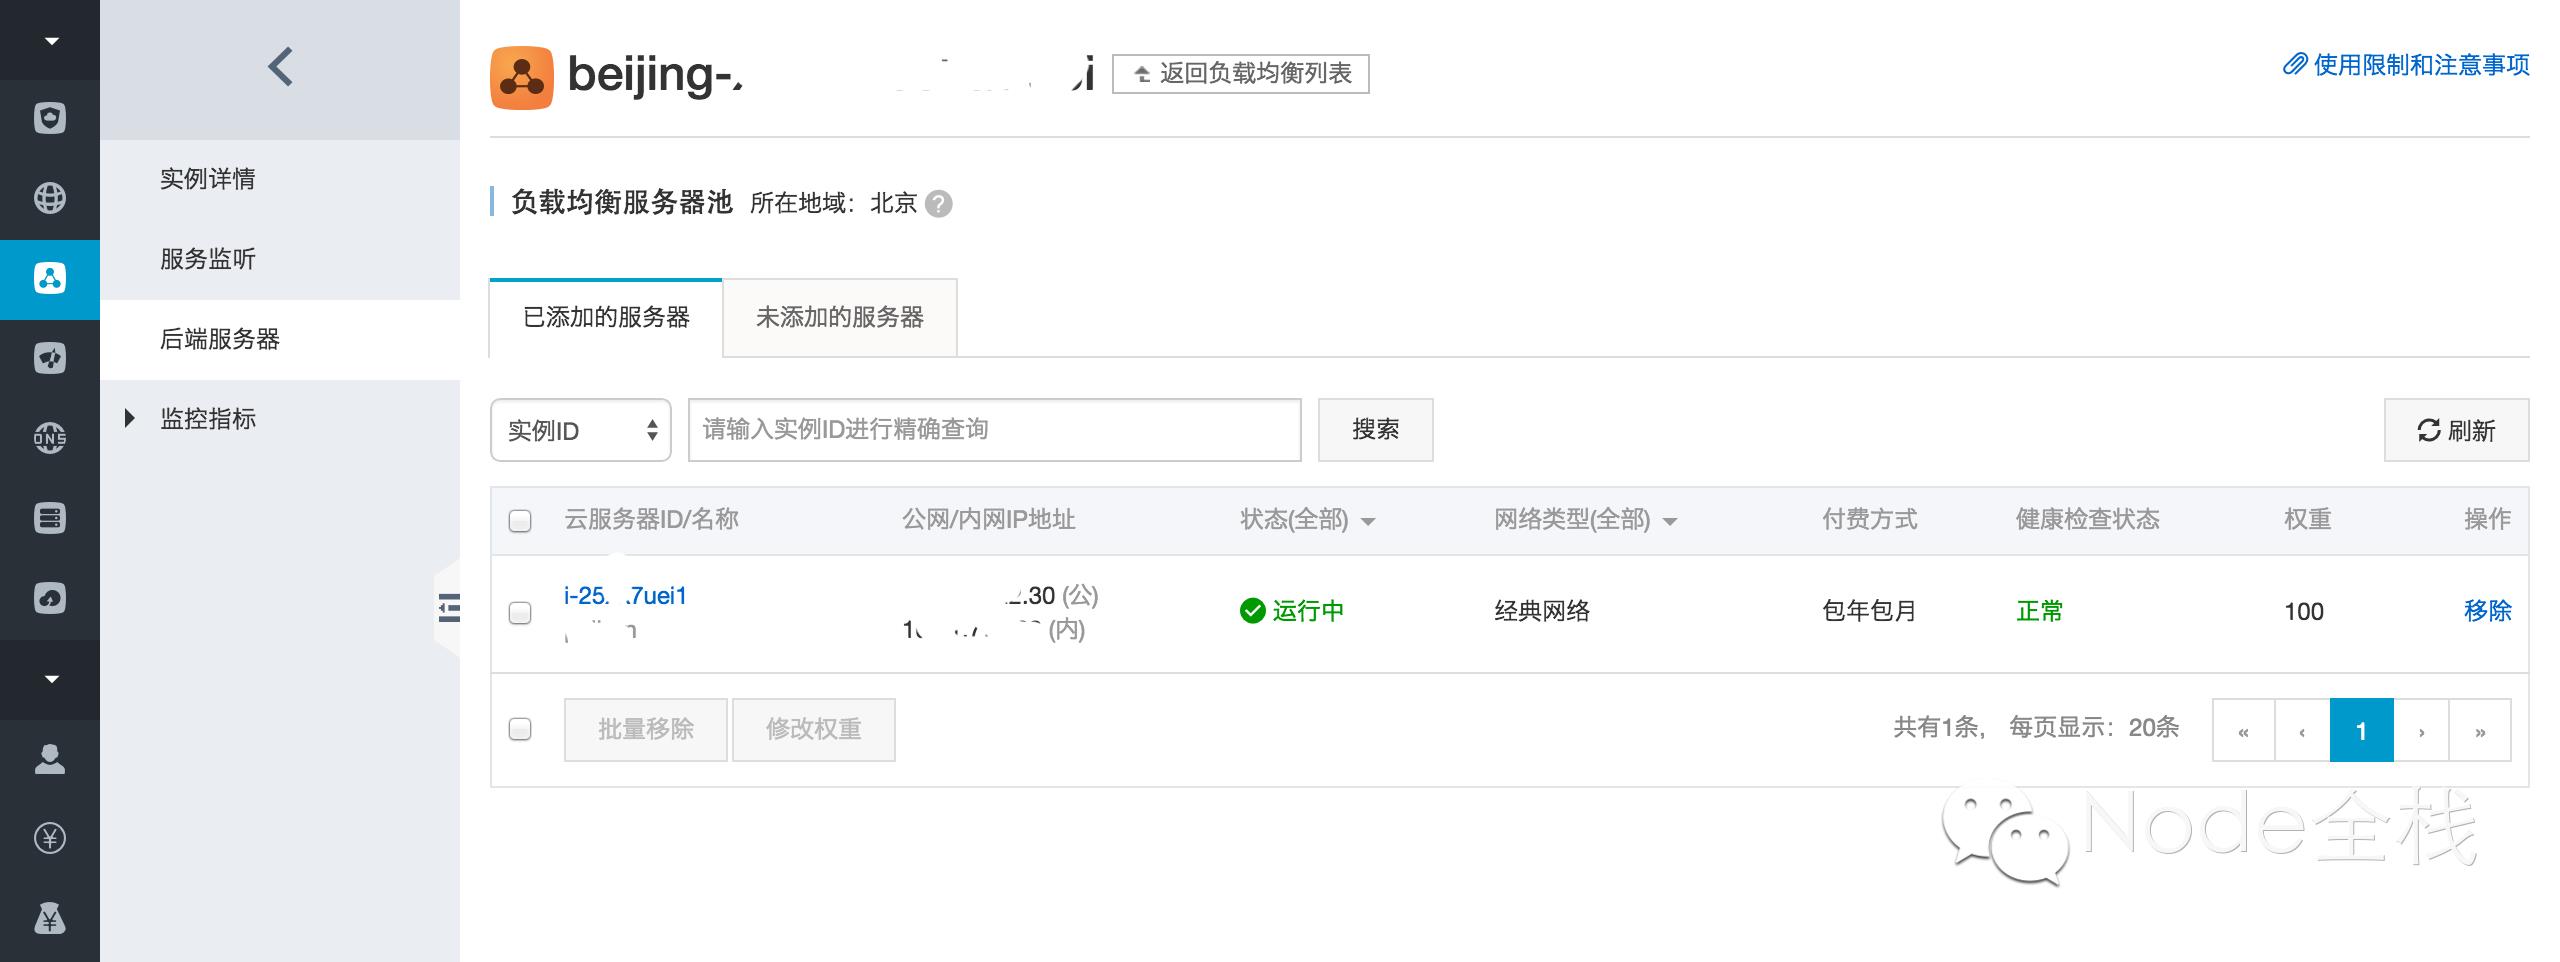Image resolution: width=2560 pixels, height=962 pixels.
Task: Click 移除 for the listed server
Action: [x=2487, y=611]
